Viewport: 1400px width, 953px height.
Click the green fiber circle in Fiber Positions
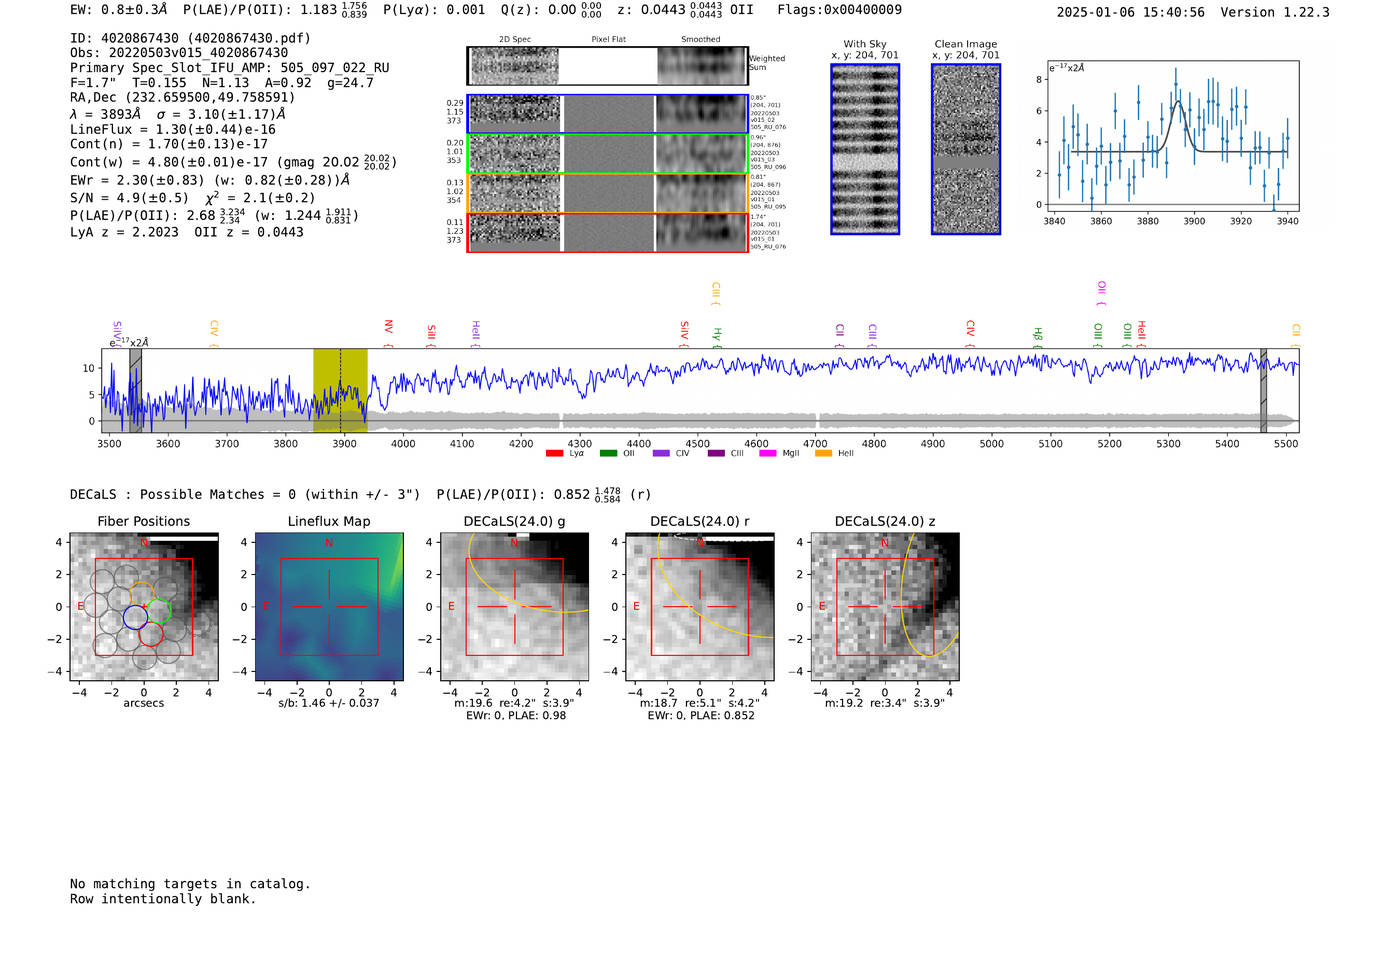(x=158, y=610)
